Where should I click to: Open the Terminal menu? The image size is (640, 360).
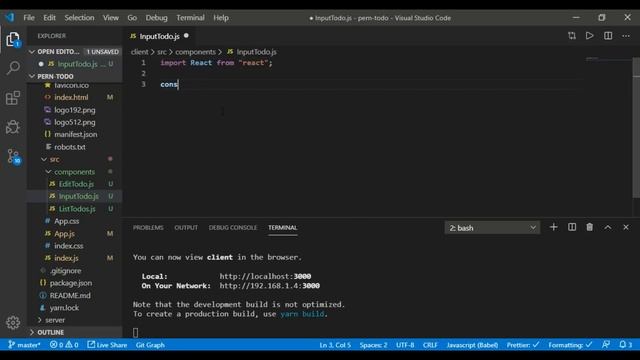click(190, 18)
